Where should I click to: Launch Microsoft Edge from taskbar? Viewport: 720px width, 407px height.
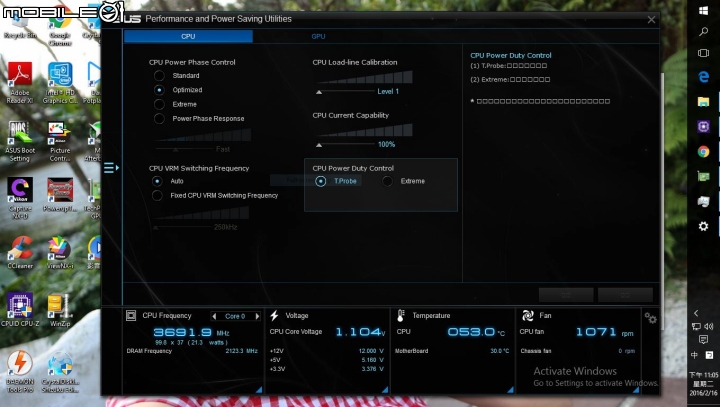(703, 77)
